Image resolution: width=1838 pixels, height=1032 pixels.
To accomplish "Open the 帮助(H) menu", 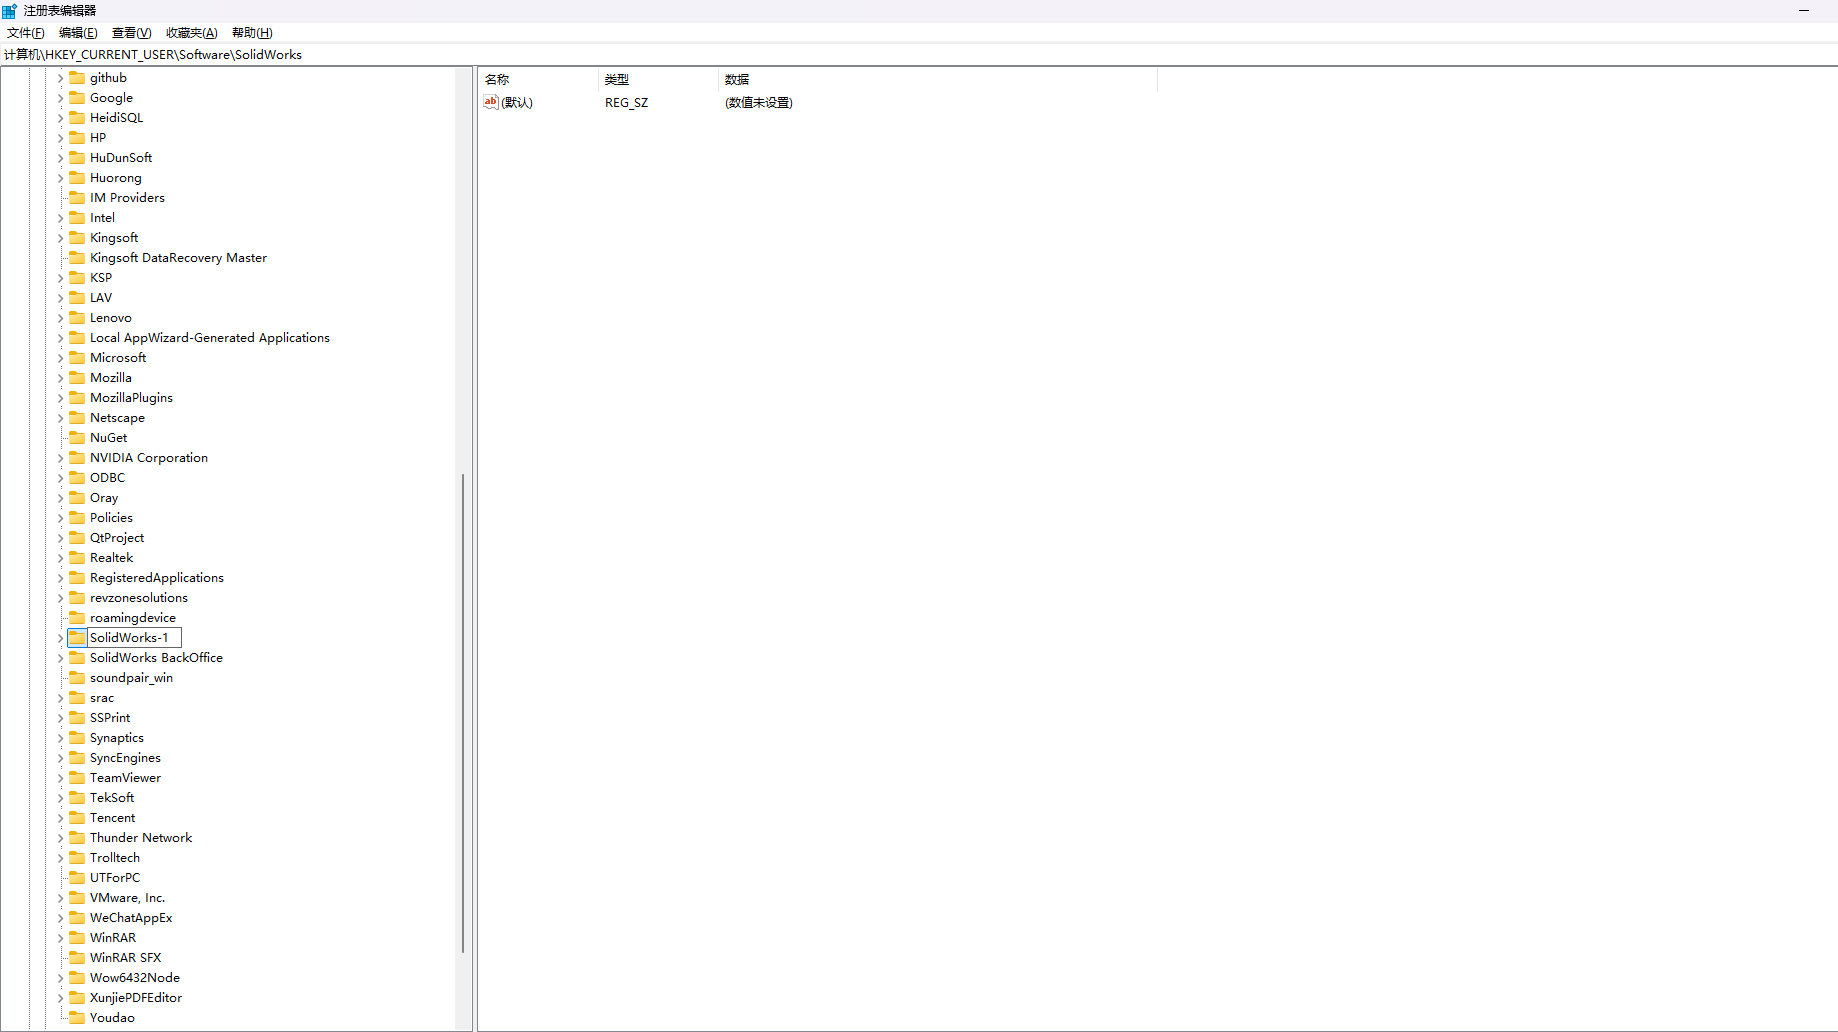I will coord(252,33).
